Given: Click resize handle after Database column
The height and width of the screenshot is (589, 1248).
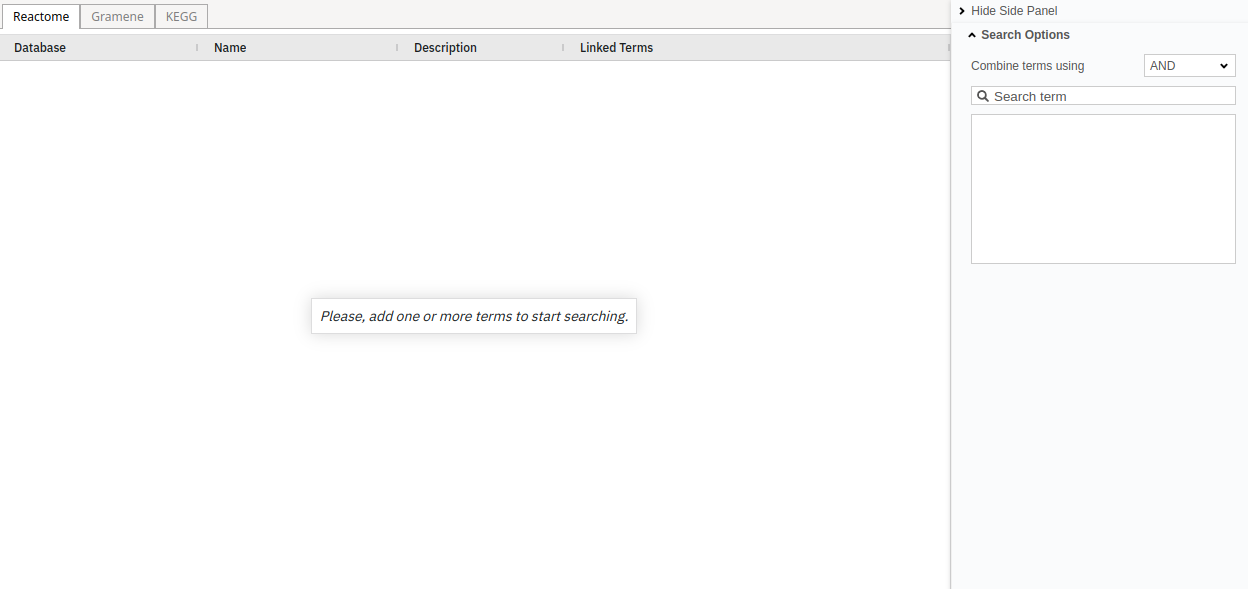Looking at the screenshot, I should point(196,47).
